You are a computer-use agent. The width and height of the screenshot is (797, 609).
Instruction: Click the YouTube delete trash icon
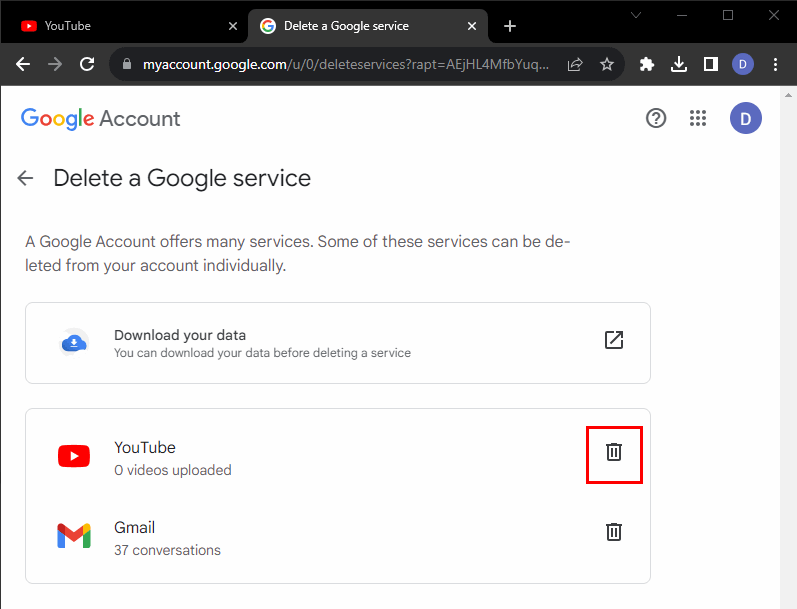[614, 452]
